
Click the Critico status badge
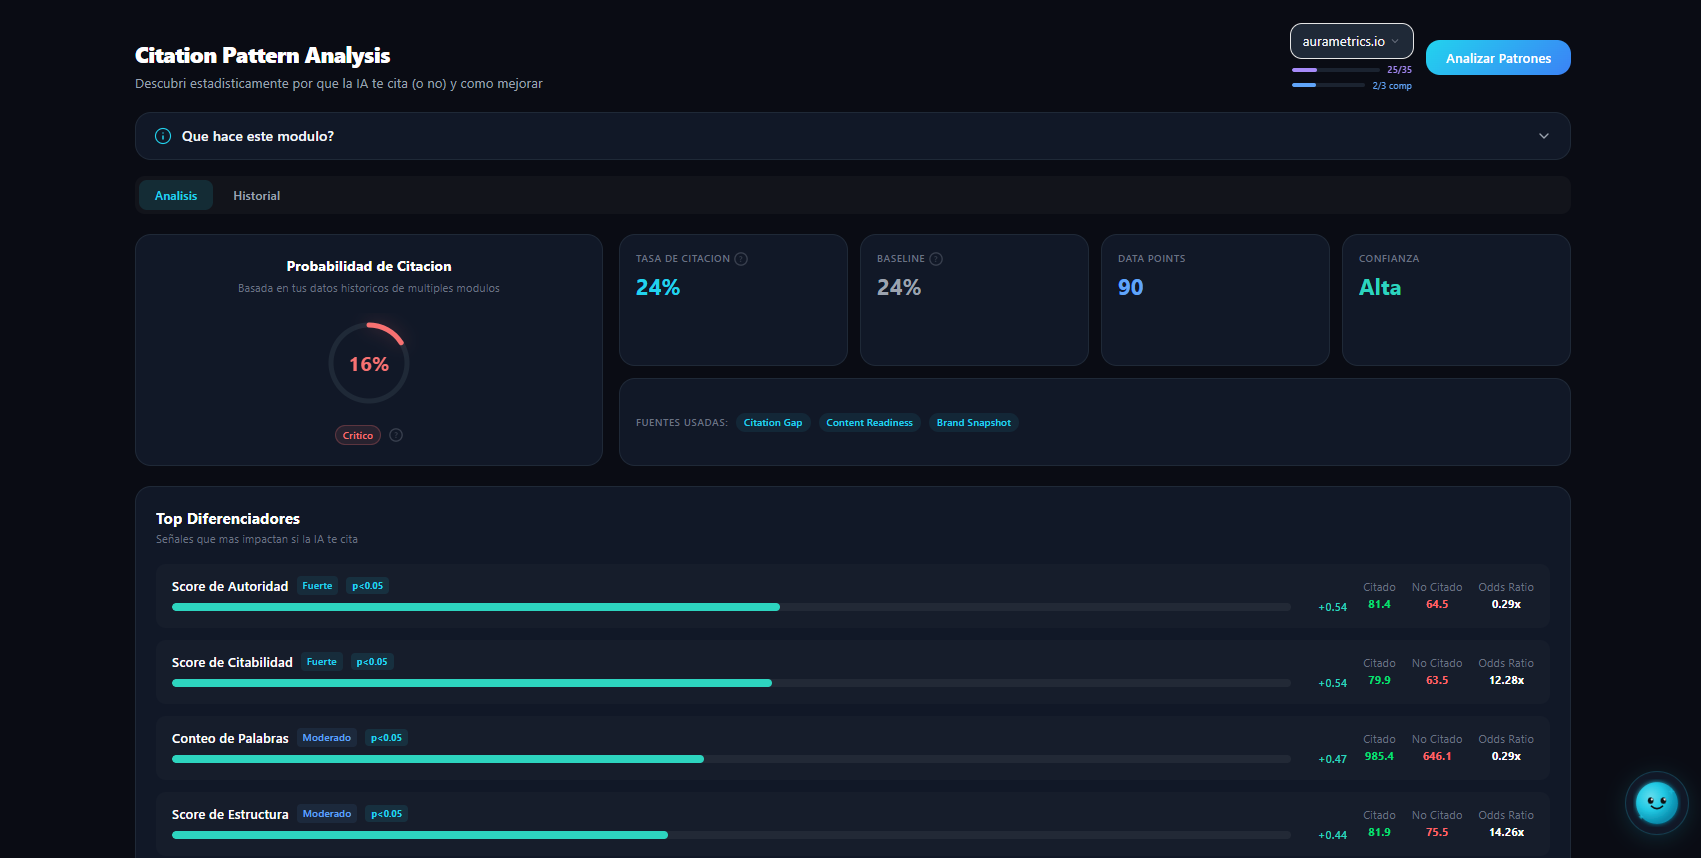[358, 436]
